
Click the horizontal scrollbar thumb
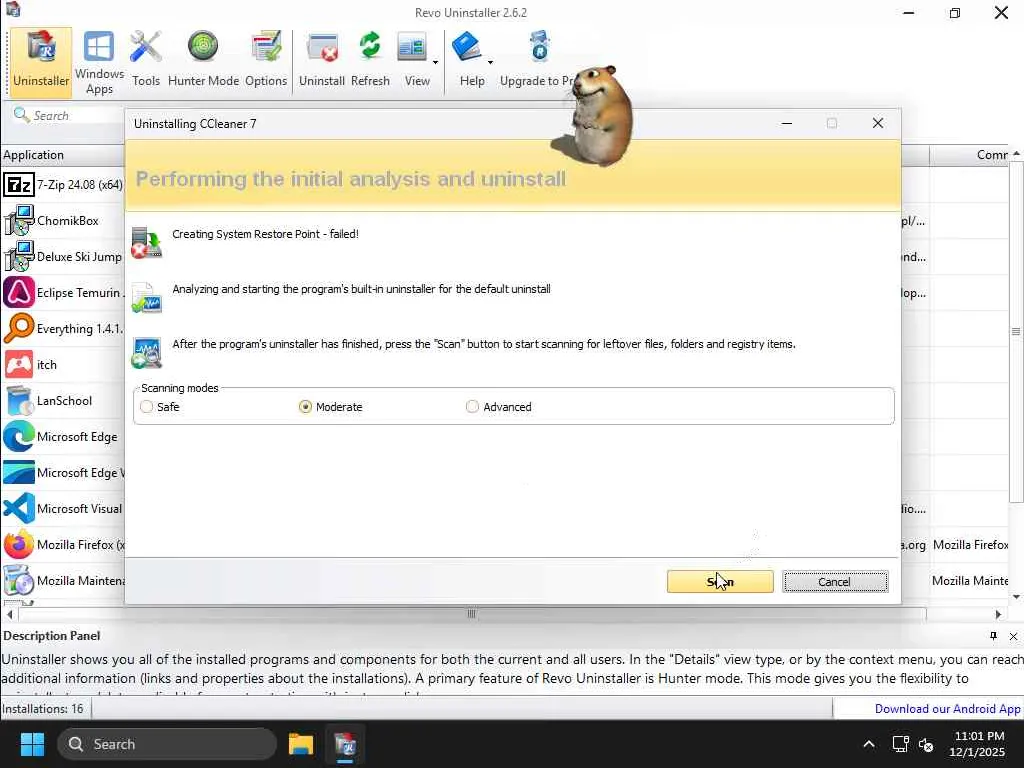[472, 614]
